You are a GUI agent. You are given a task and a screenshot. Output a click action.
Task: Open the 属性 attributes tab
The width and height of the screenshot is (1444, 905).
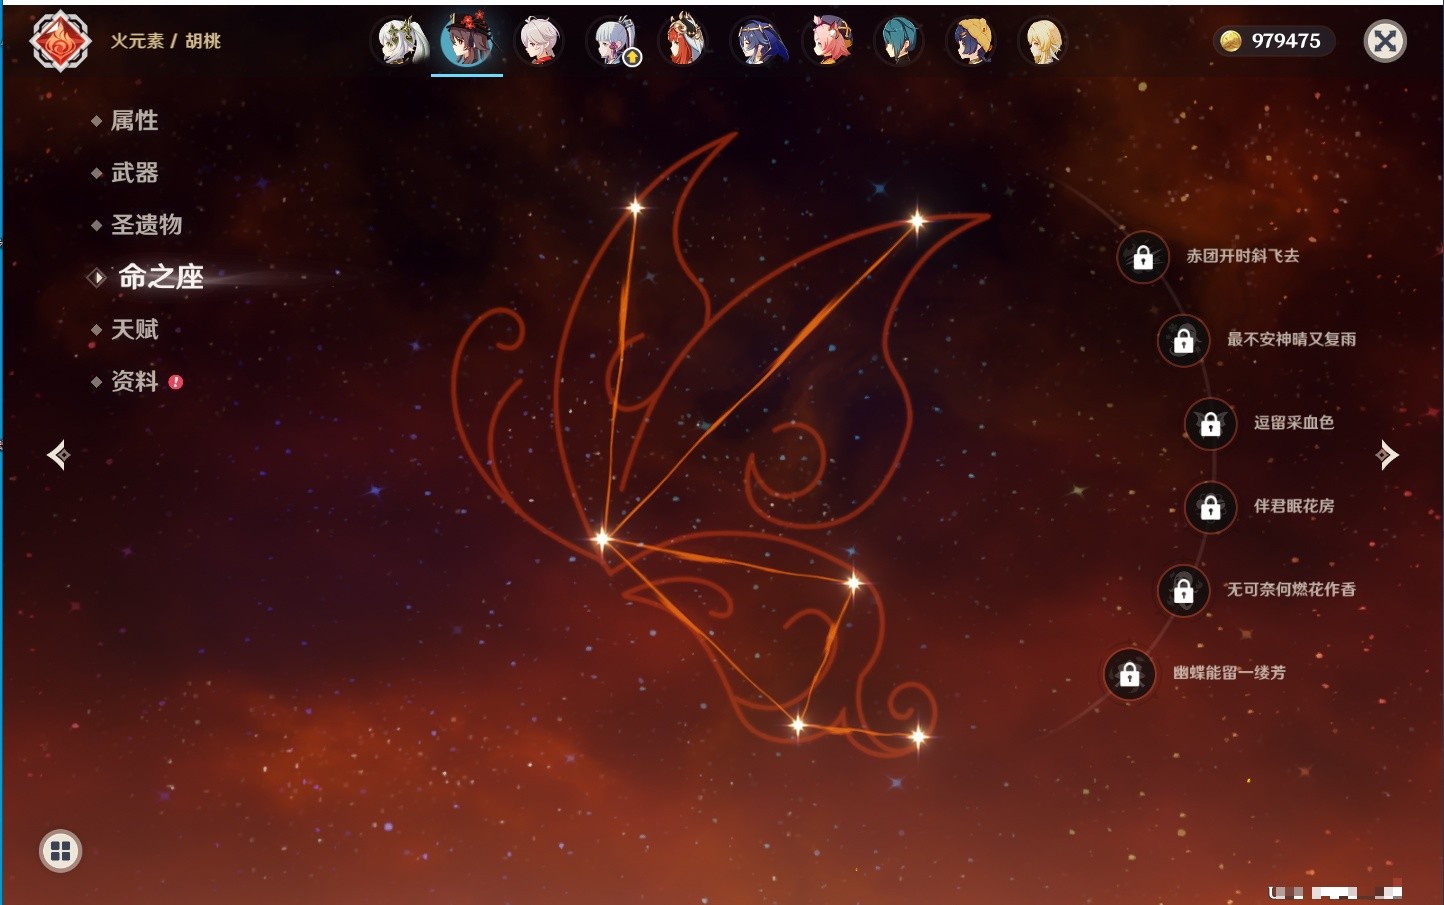click(x=134, y=121)
